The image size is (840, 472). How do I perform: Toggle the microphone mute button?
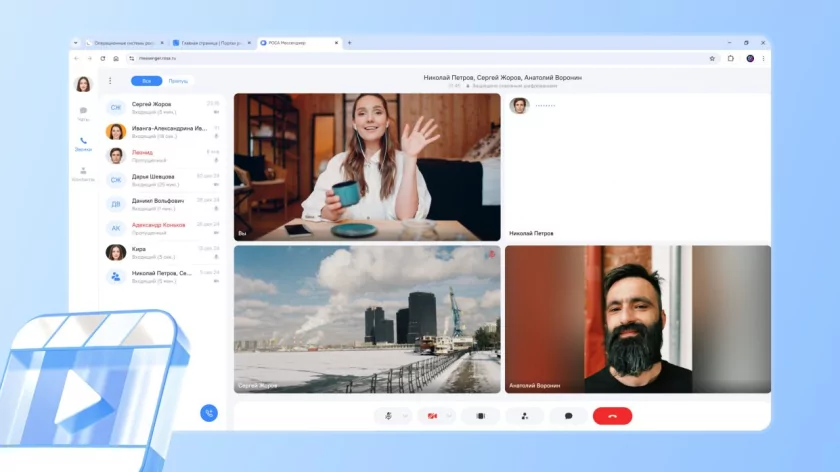tap(388, 415)
